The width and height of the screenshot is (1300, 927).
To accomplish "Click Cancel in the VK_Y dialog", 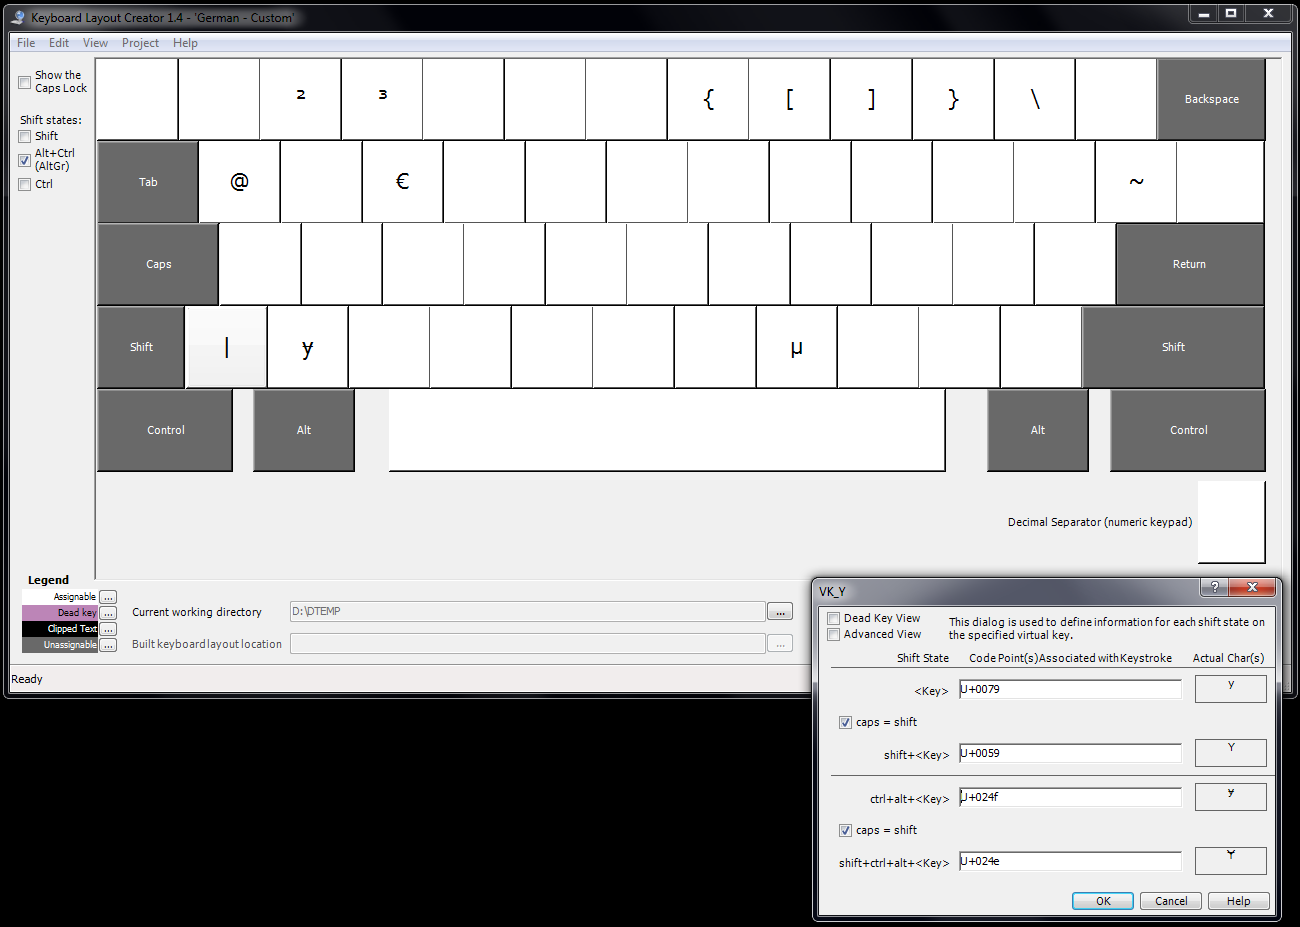I will point(1171,901).
